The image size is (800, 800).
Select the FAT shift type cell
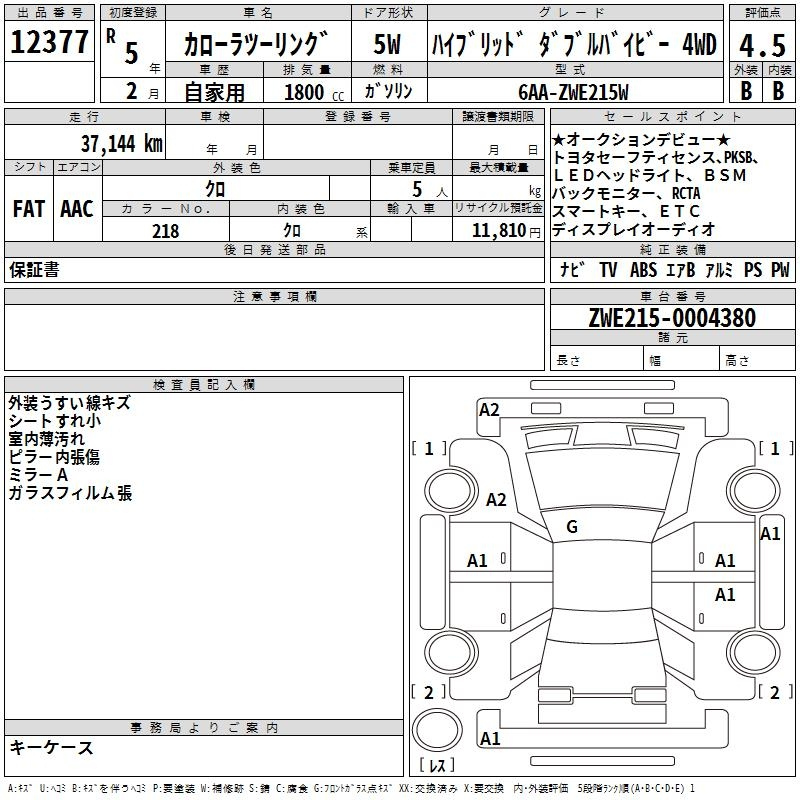coord(28,209)
